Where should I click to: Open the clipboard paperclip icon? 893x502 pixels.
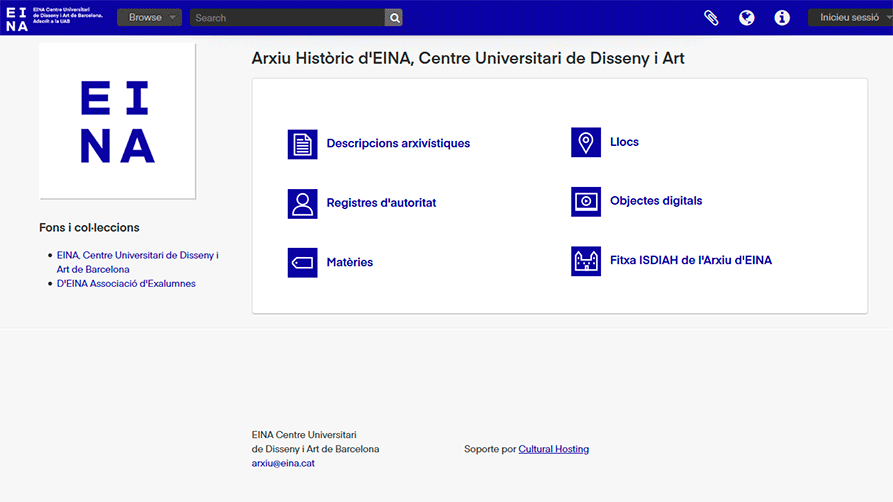(x=711, y=18)
